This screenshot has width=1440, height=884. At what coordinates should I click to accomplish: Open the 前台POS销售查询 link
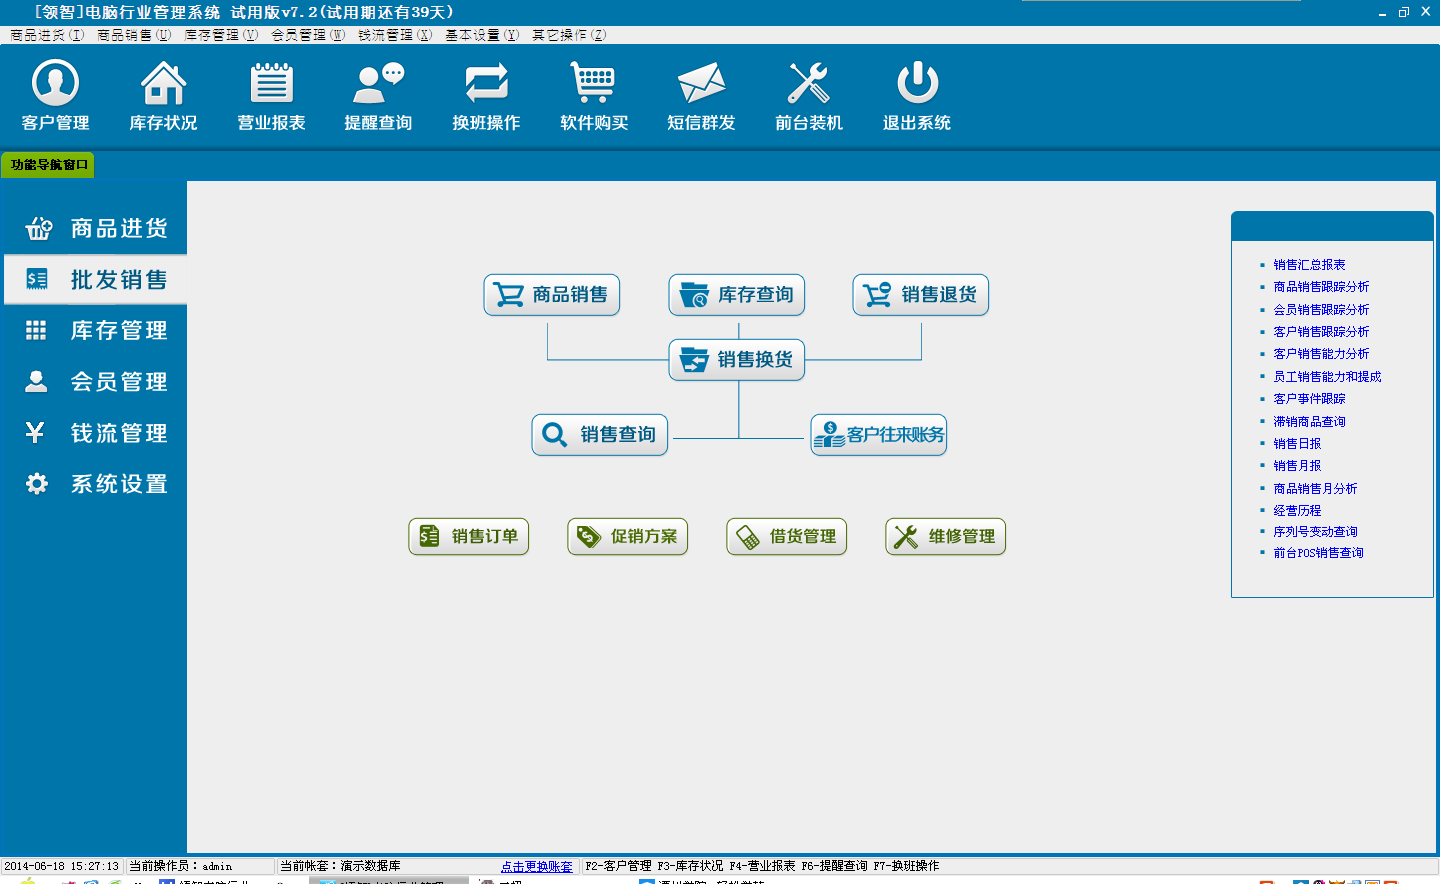(x=1318, y=553)
